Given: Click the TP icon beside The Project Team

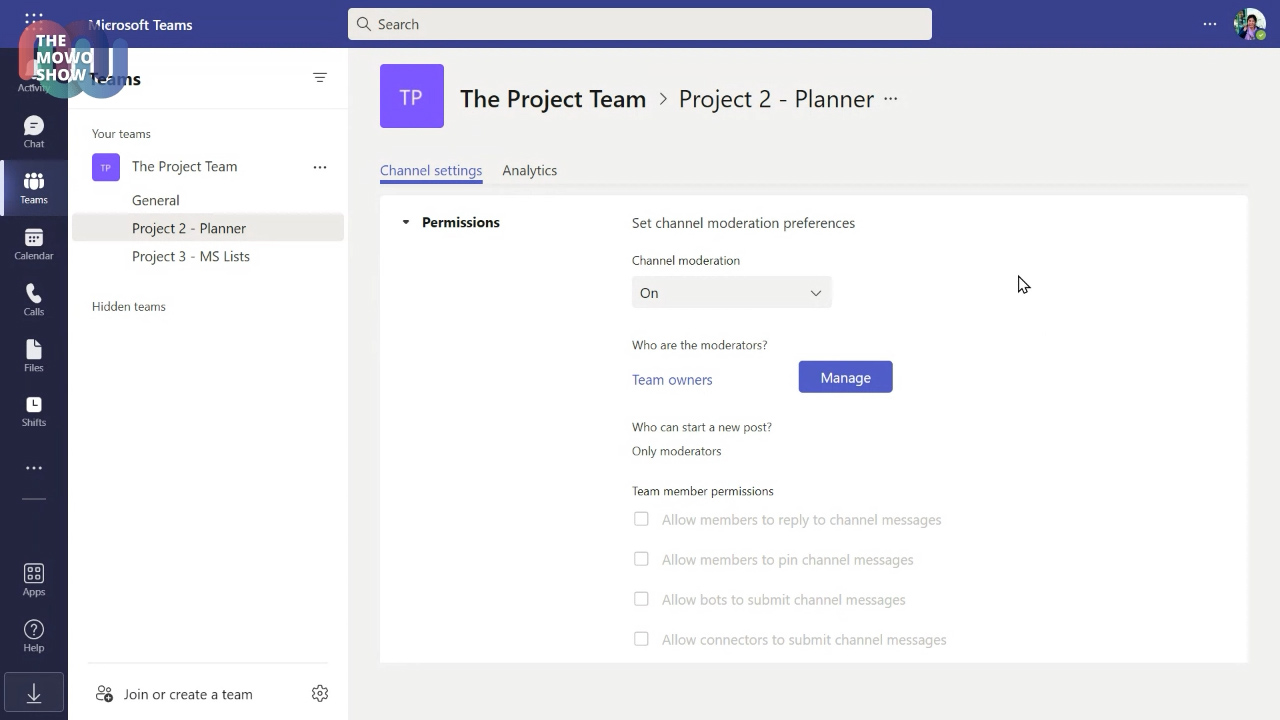Looking at the screenshot, I should pos(106,167).
